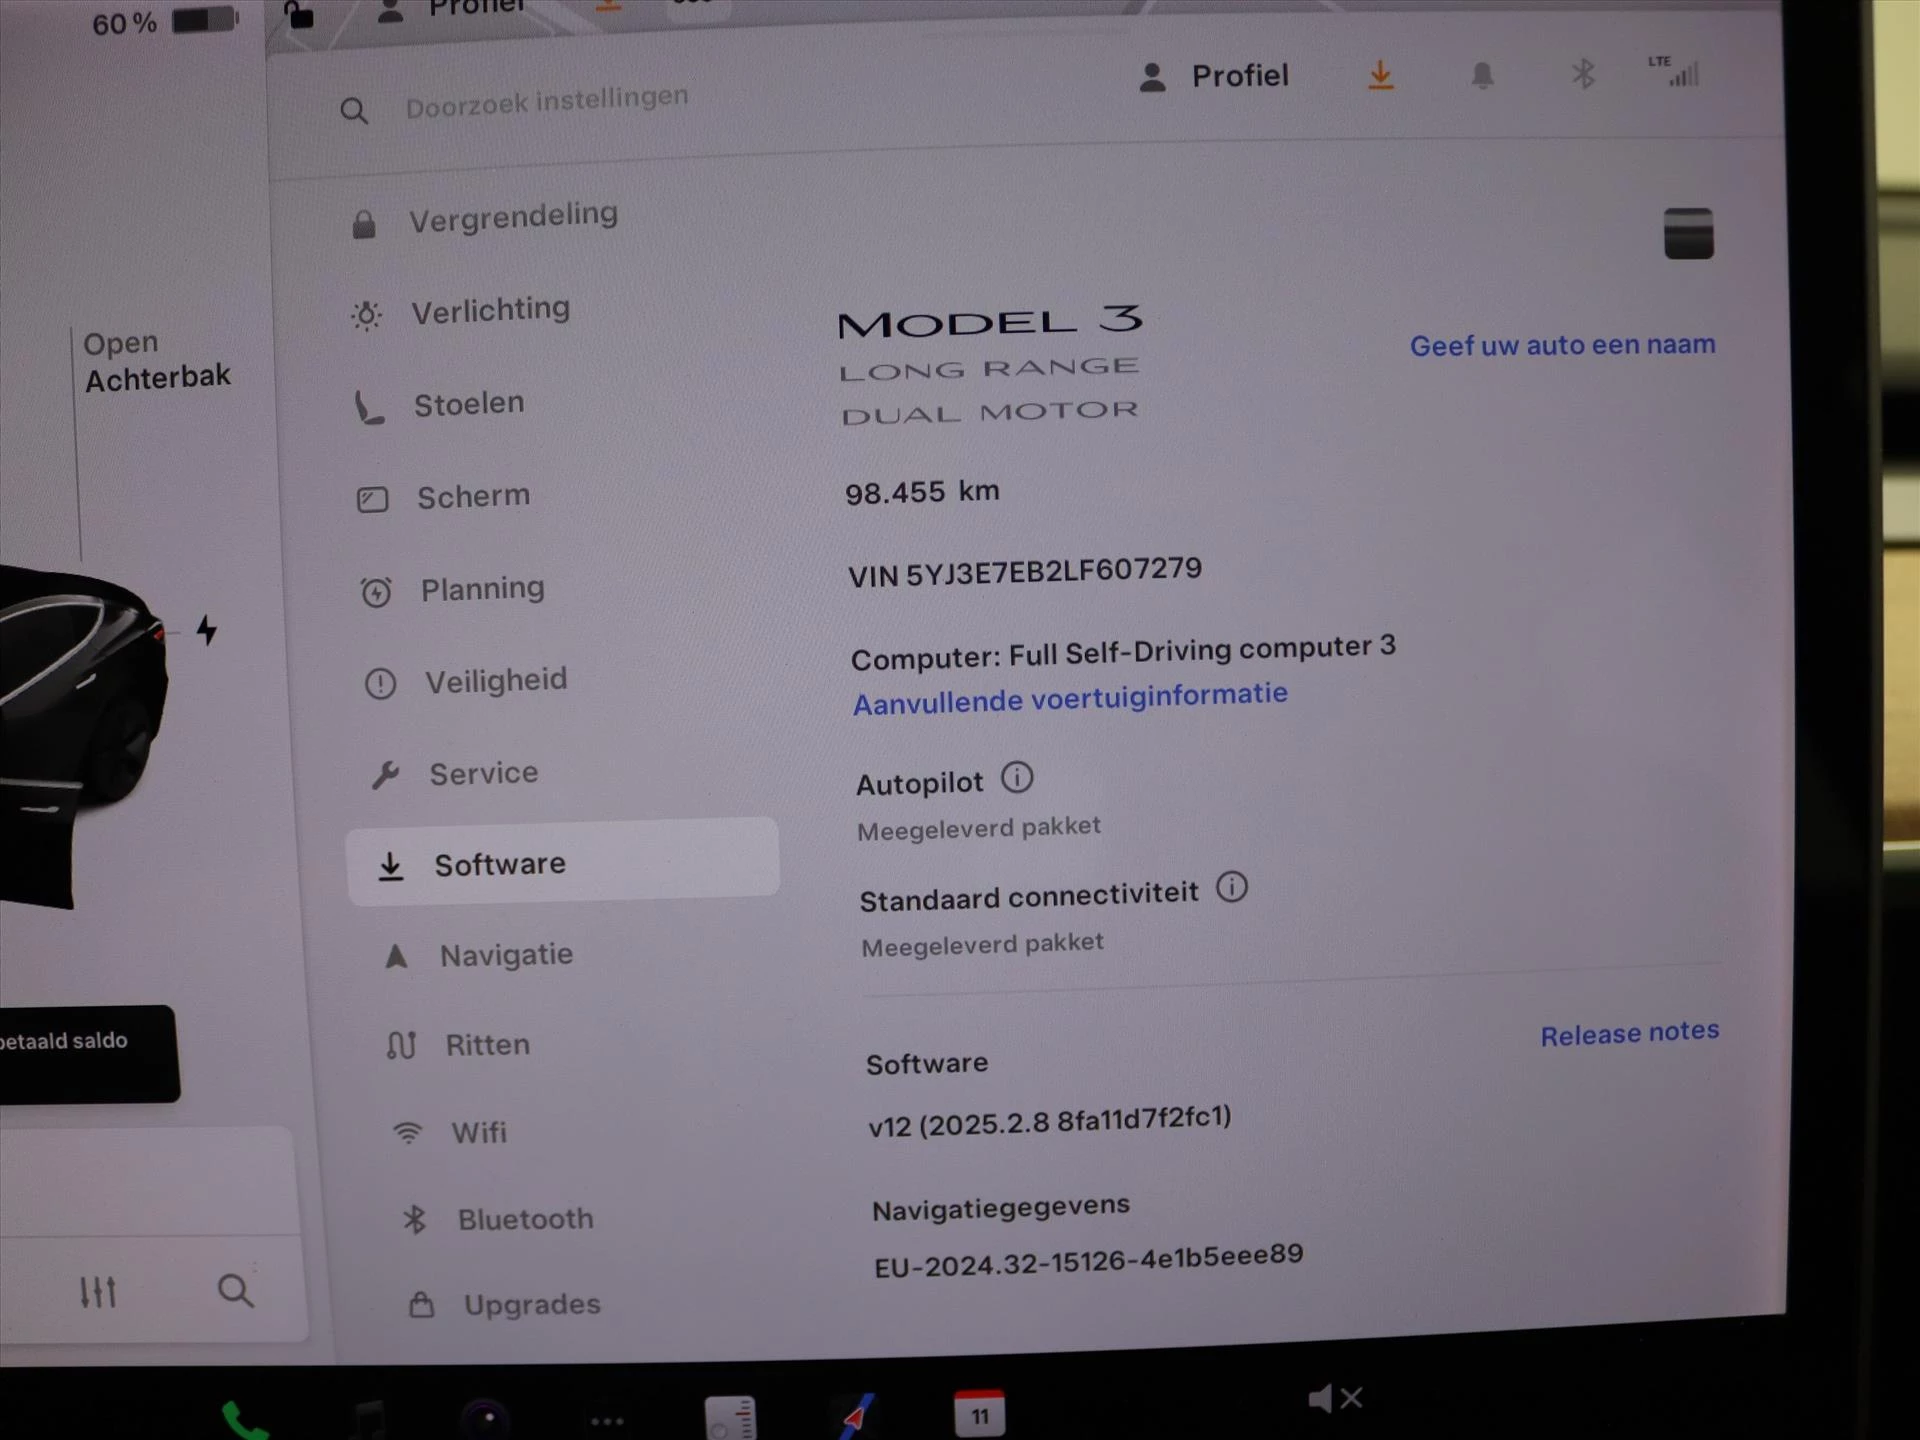This screenshot has height=1440, width=1920.
Task: Tap the charging bolt icon by car
Action: point(206,630)
